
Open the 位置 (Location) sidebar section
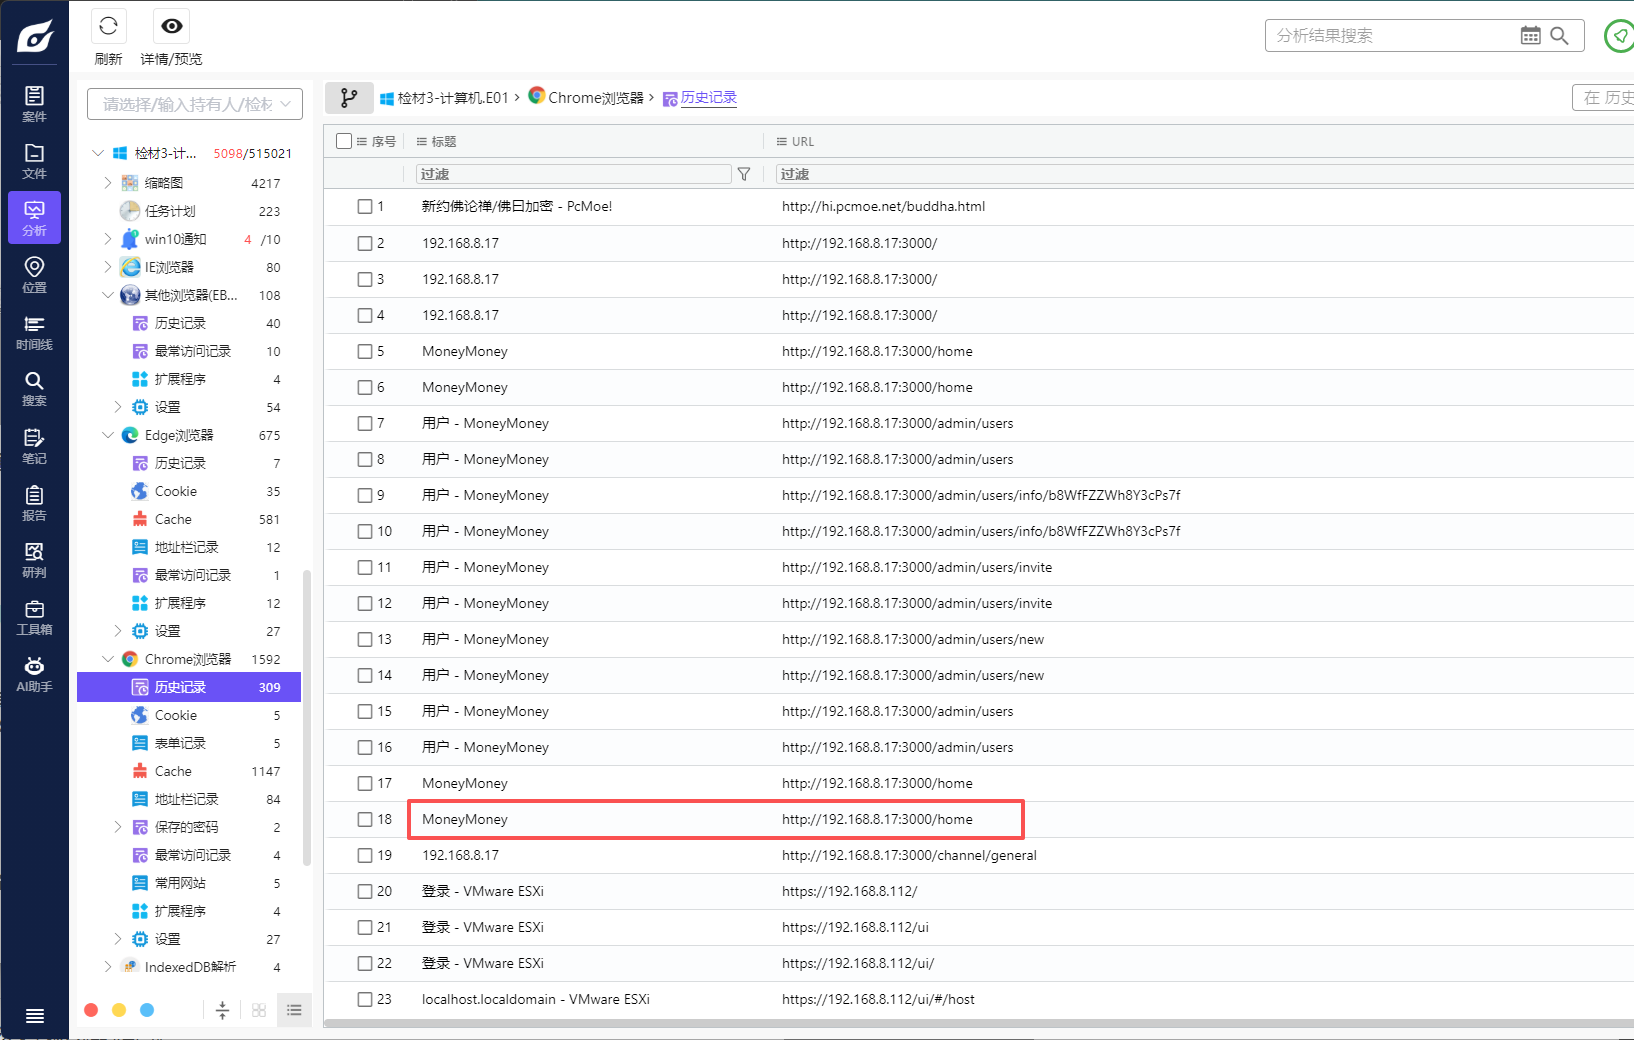point(34,275)
